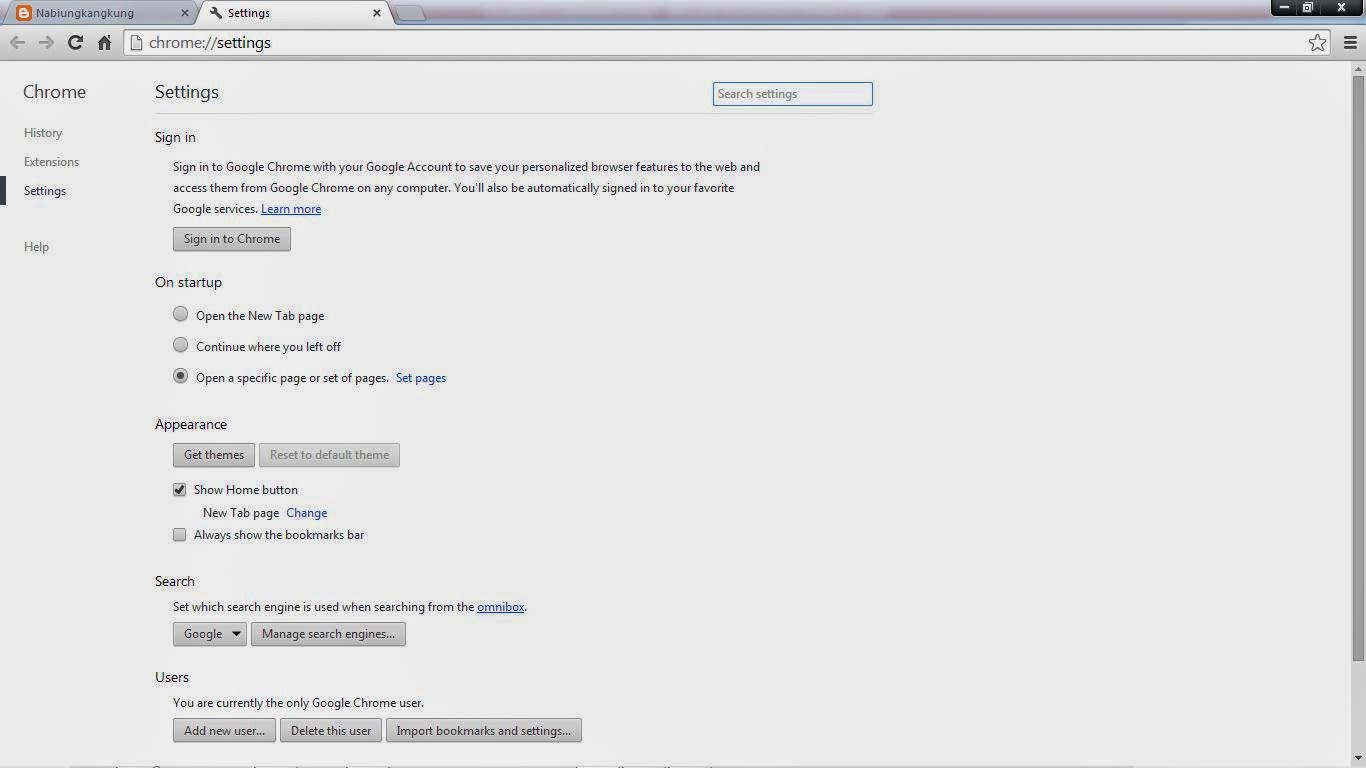1366x768 pixels.
Task: Open the Google search engine dropdown
Action: tap(210, 634)
